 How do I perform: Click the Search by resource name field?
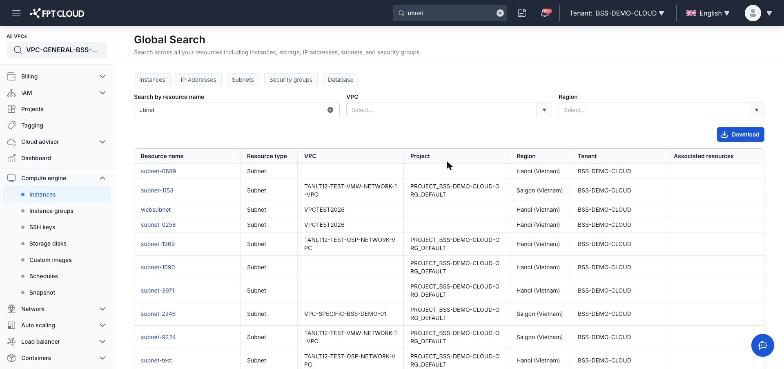click(236, 110)
